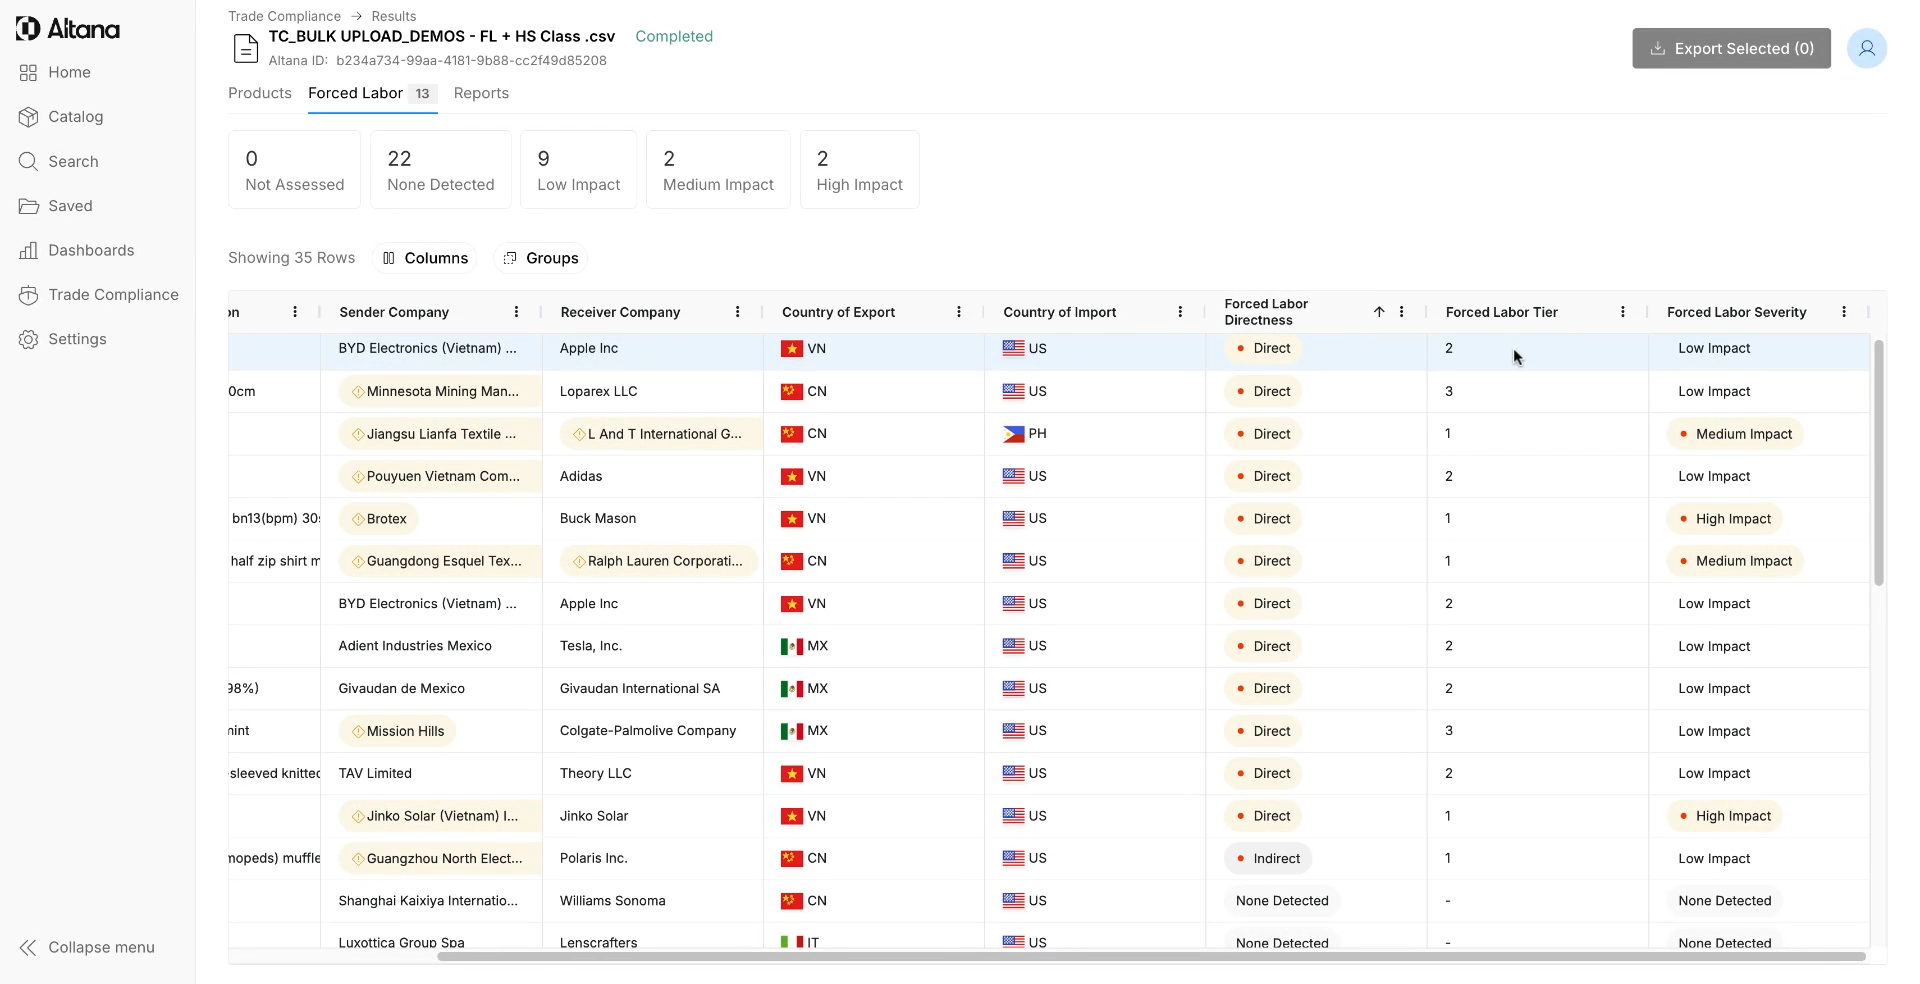Switch to the Reports tab
Viewport: 1920px width, 984px height.
coord(481,93)
